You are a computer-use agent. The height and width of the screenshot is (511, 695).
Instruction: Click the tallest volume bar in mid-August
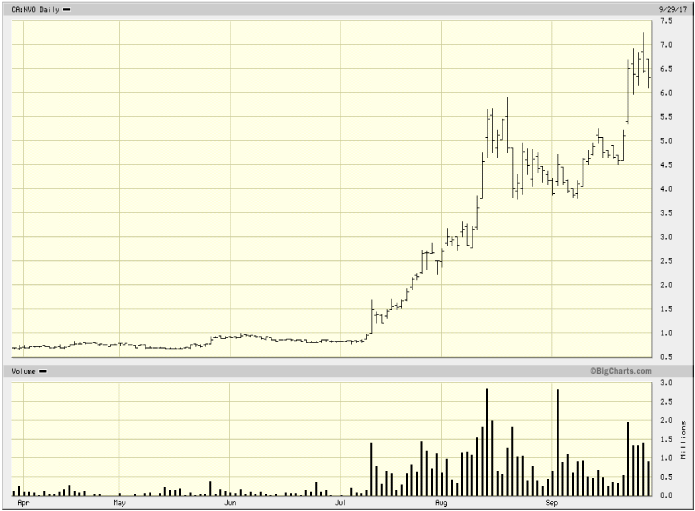click(x=487, y=442)
